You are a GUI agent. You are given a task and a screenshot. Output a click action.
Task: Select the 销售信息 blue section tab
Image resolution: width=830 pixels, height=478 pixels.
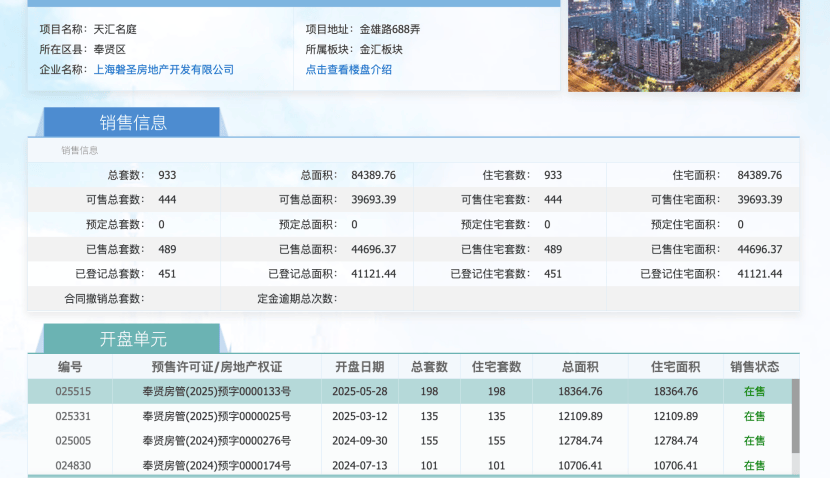[132, 123]
